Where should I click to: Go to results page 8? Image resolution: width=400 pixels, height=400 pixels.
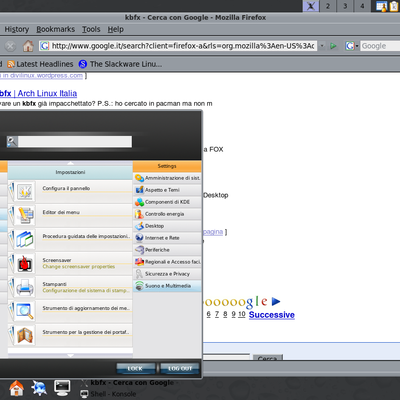pos(225,314)
